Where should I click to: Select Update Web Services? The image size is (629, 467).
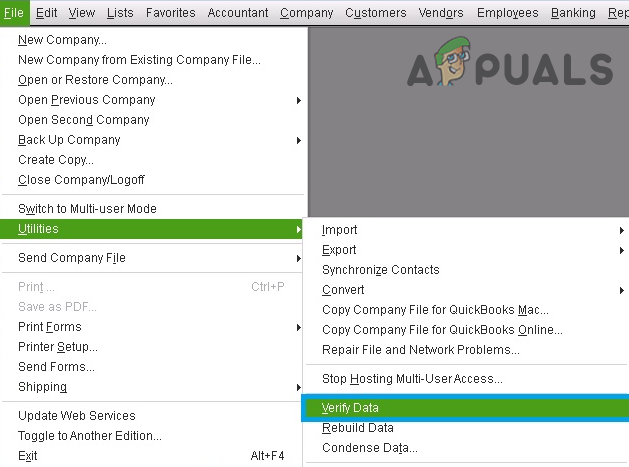pos(76,416)
